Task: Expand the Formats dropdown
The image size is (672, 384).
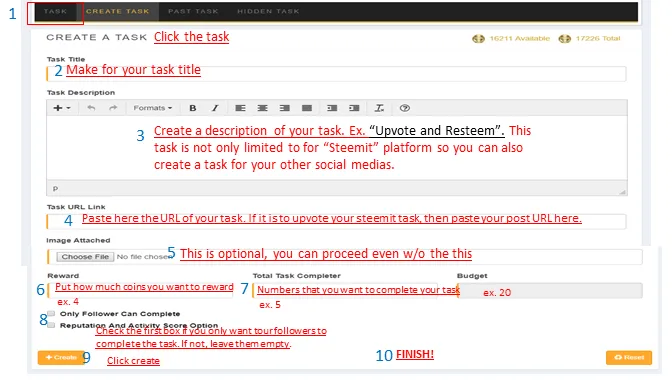Action: coord(153,108)
